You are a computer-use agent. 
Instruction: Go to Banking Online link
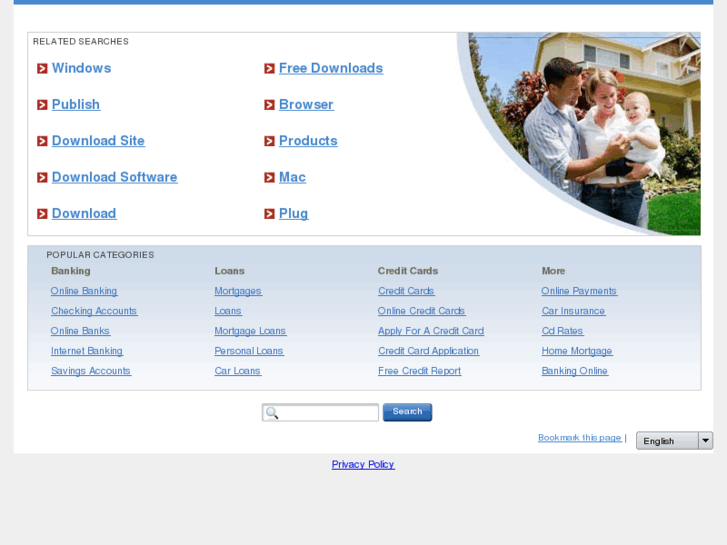click(x=574, y=371)
